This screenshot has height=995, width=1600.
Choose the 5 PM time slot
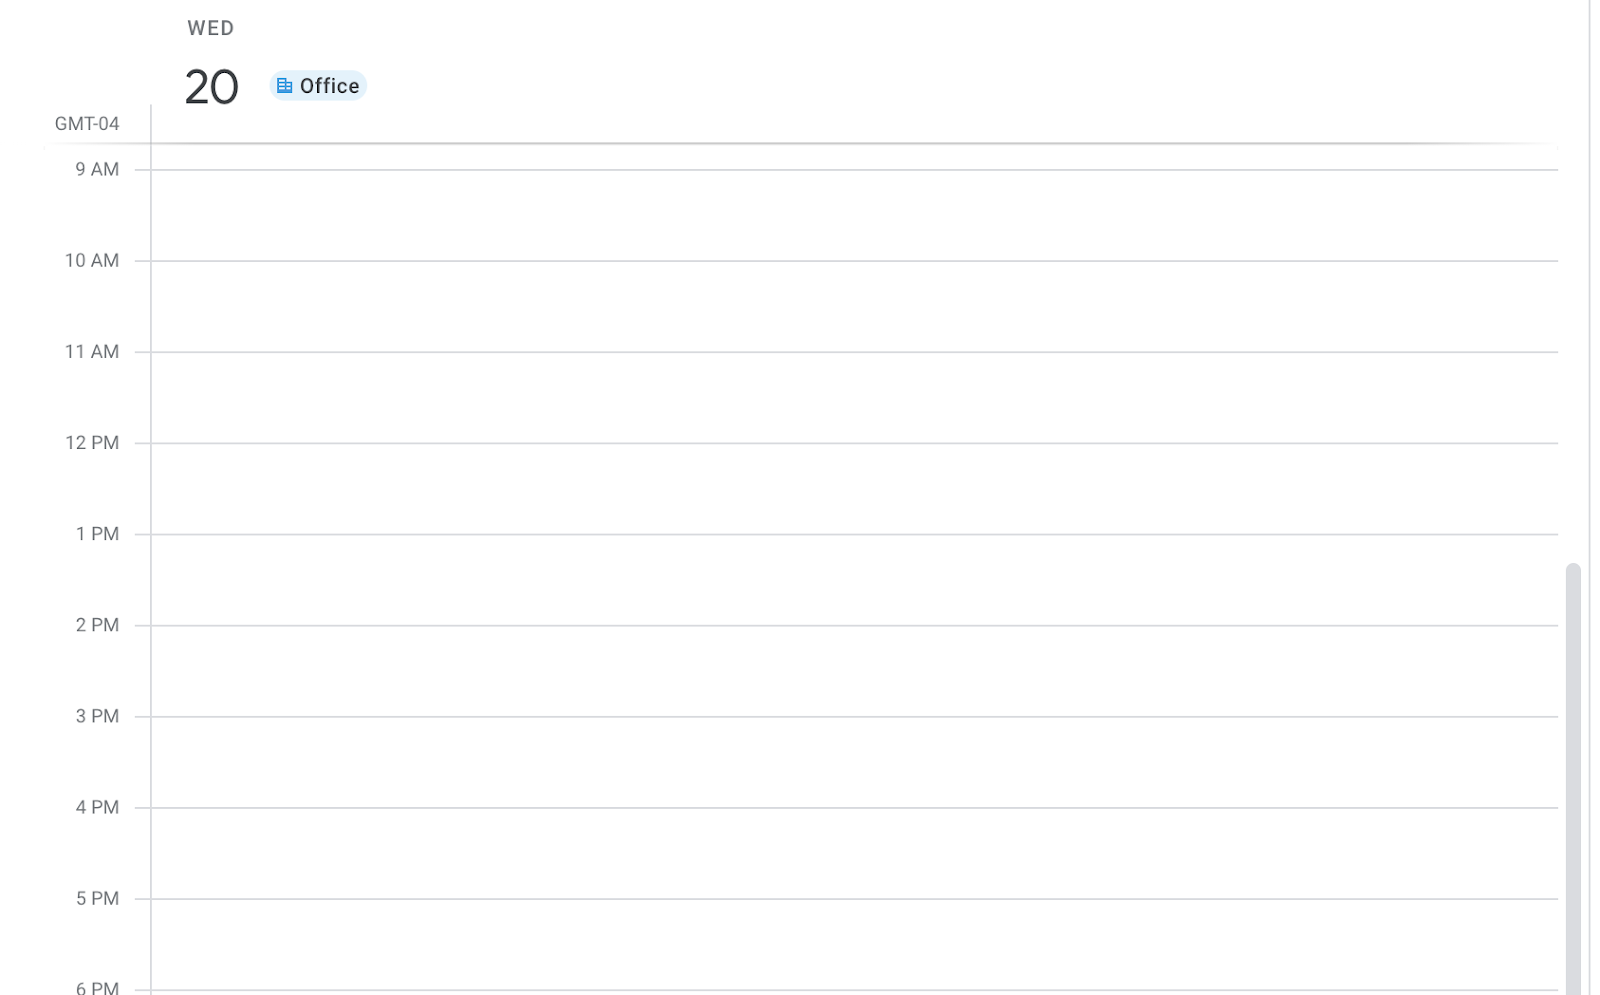(x=854, y=944)
